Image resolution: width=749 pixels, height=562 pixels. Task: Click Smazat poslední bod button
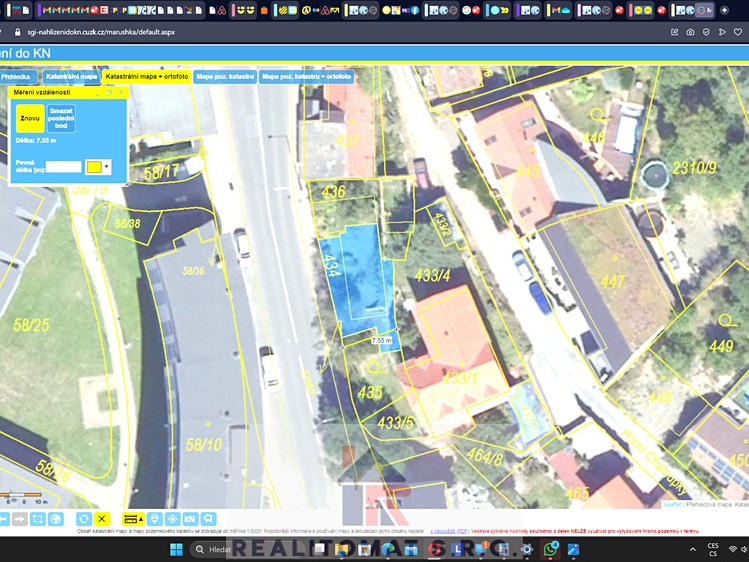point(61,118)
